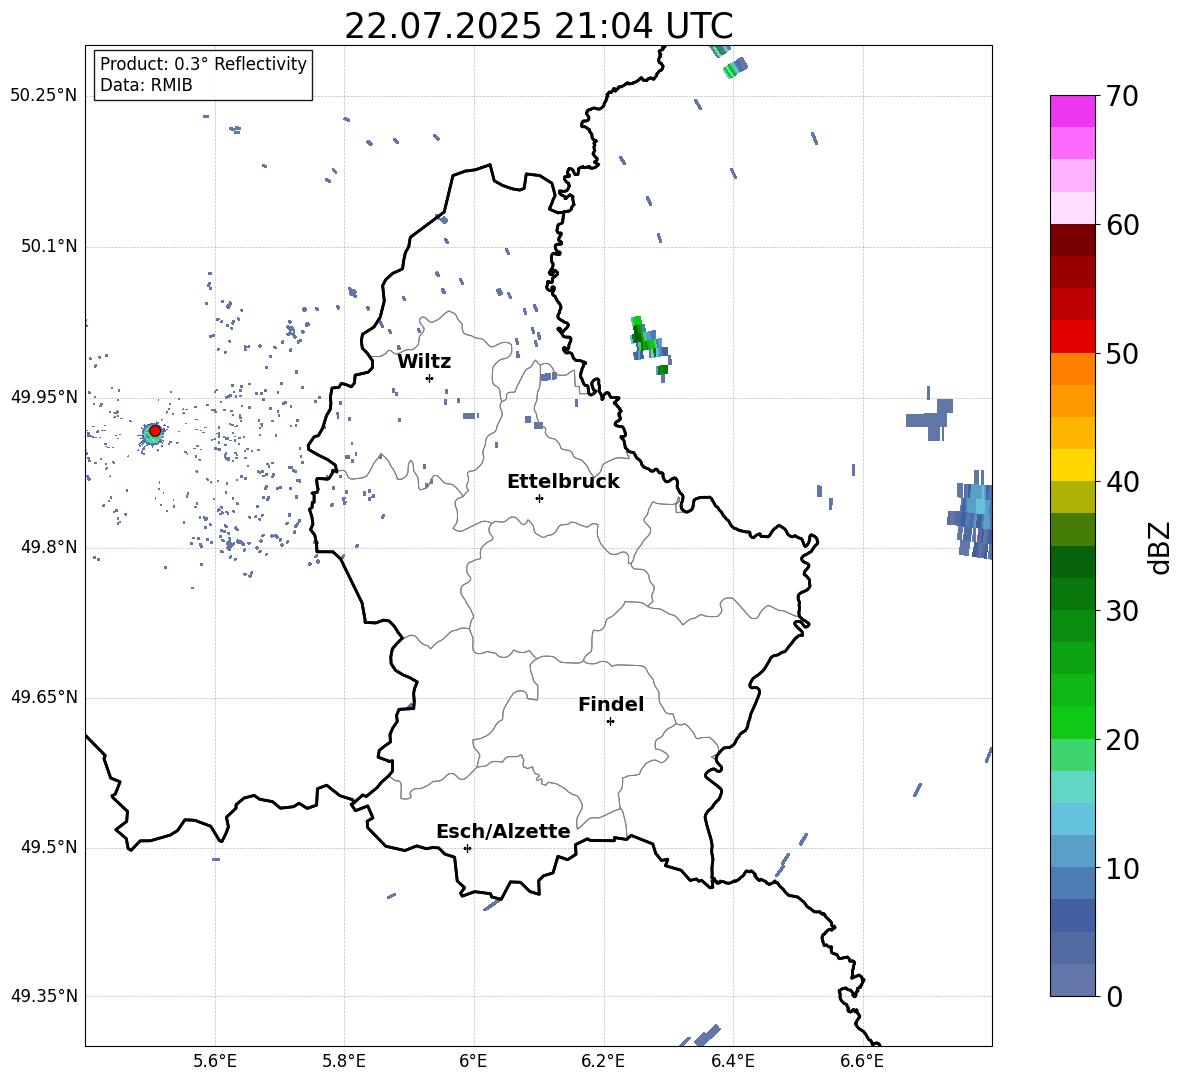This screenshot has width=1184, height=1081.
Task: Click the red radar site dot
Action: tap(155, 430)
